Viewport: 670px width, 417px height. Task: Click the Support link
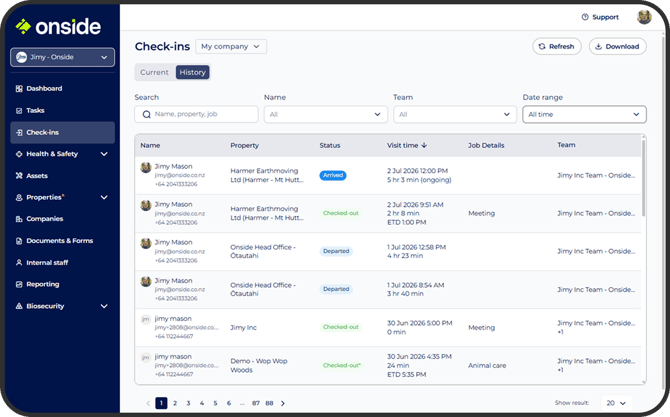coord(600,17)
